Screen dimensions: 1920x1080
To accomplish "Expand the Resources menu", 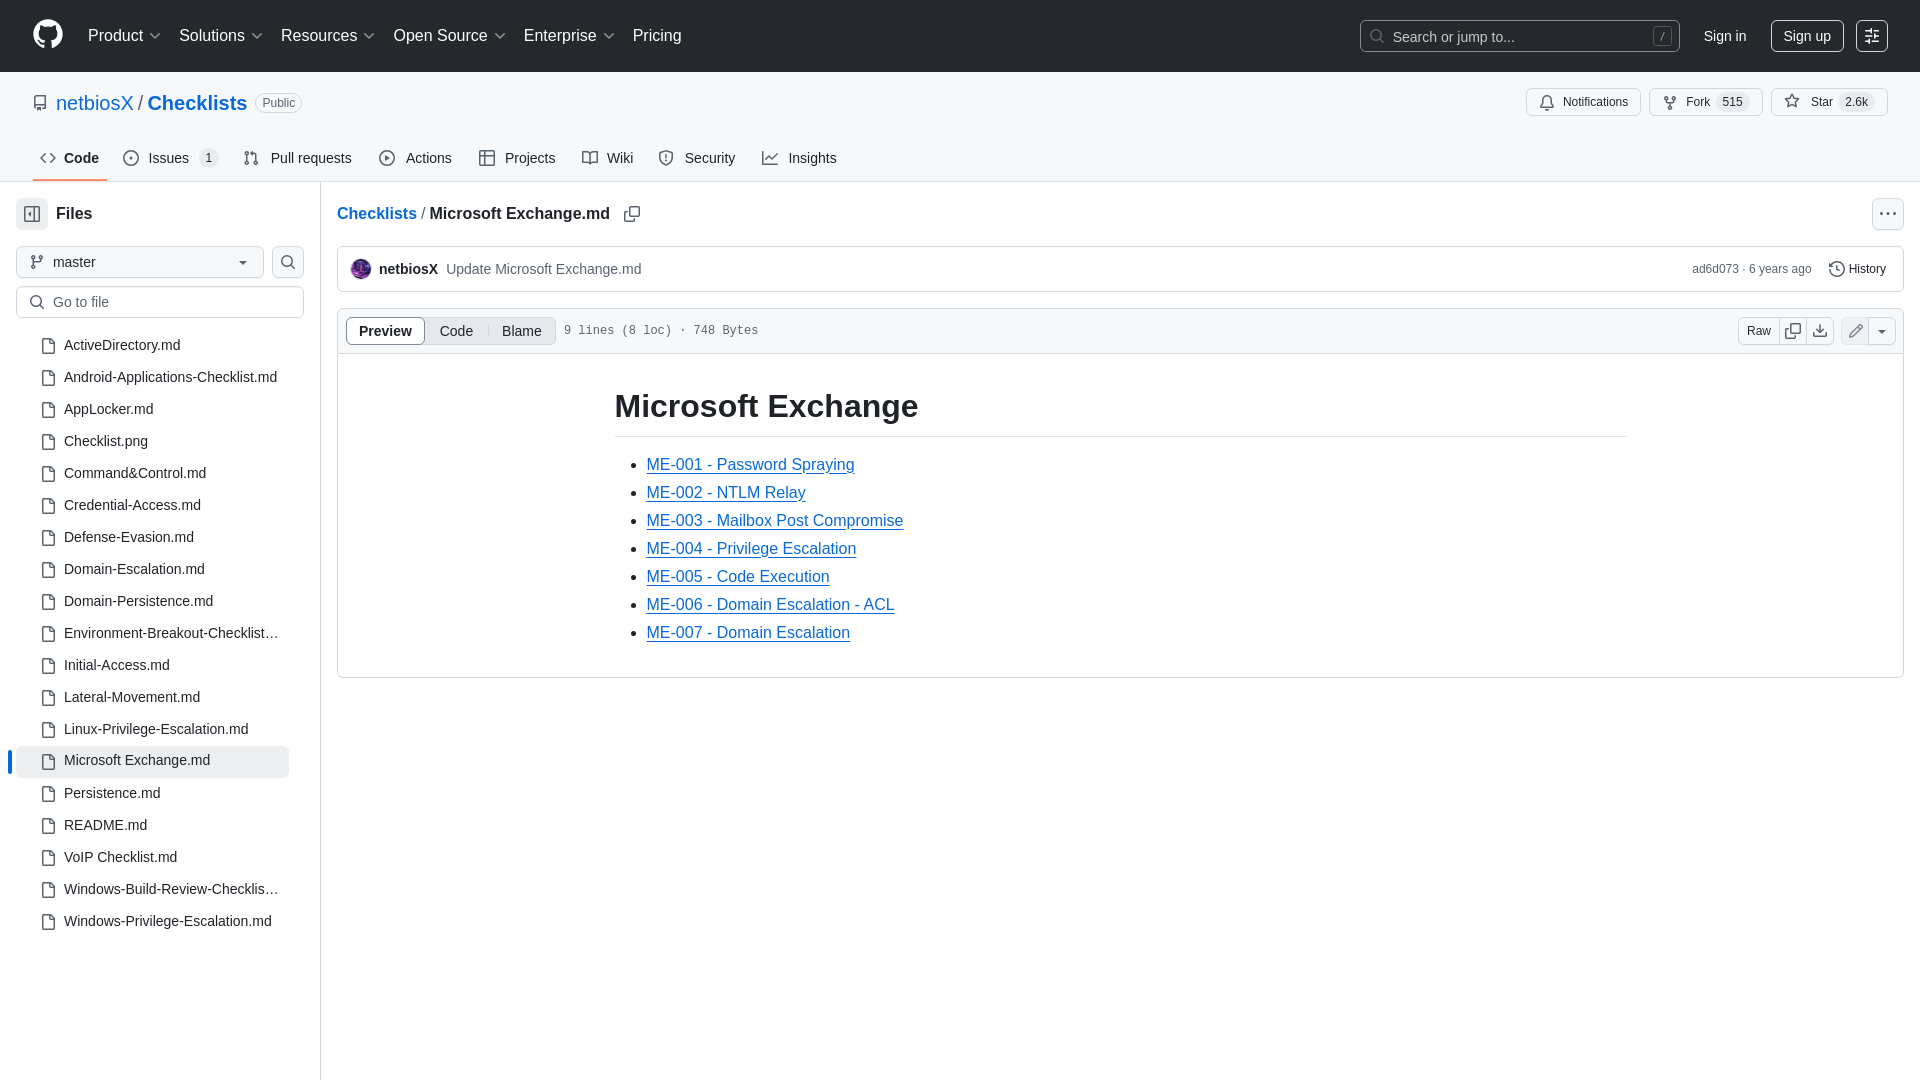I will click(x=328, y=36).
